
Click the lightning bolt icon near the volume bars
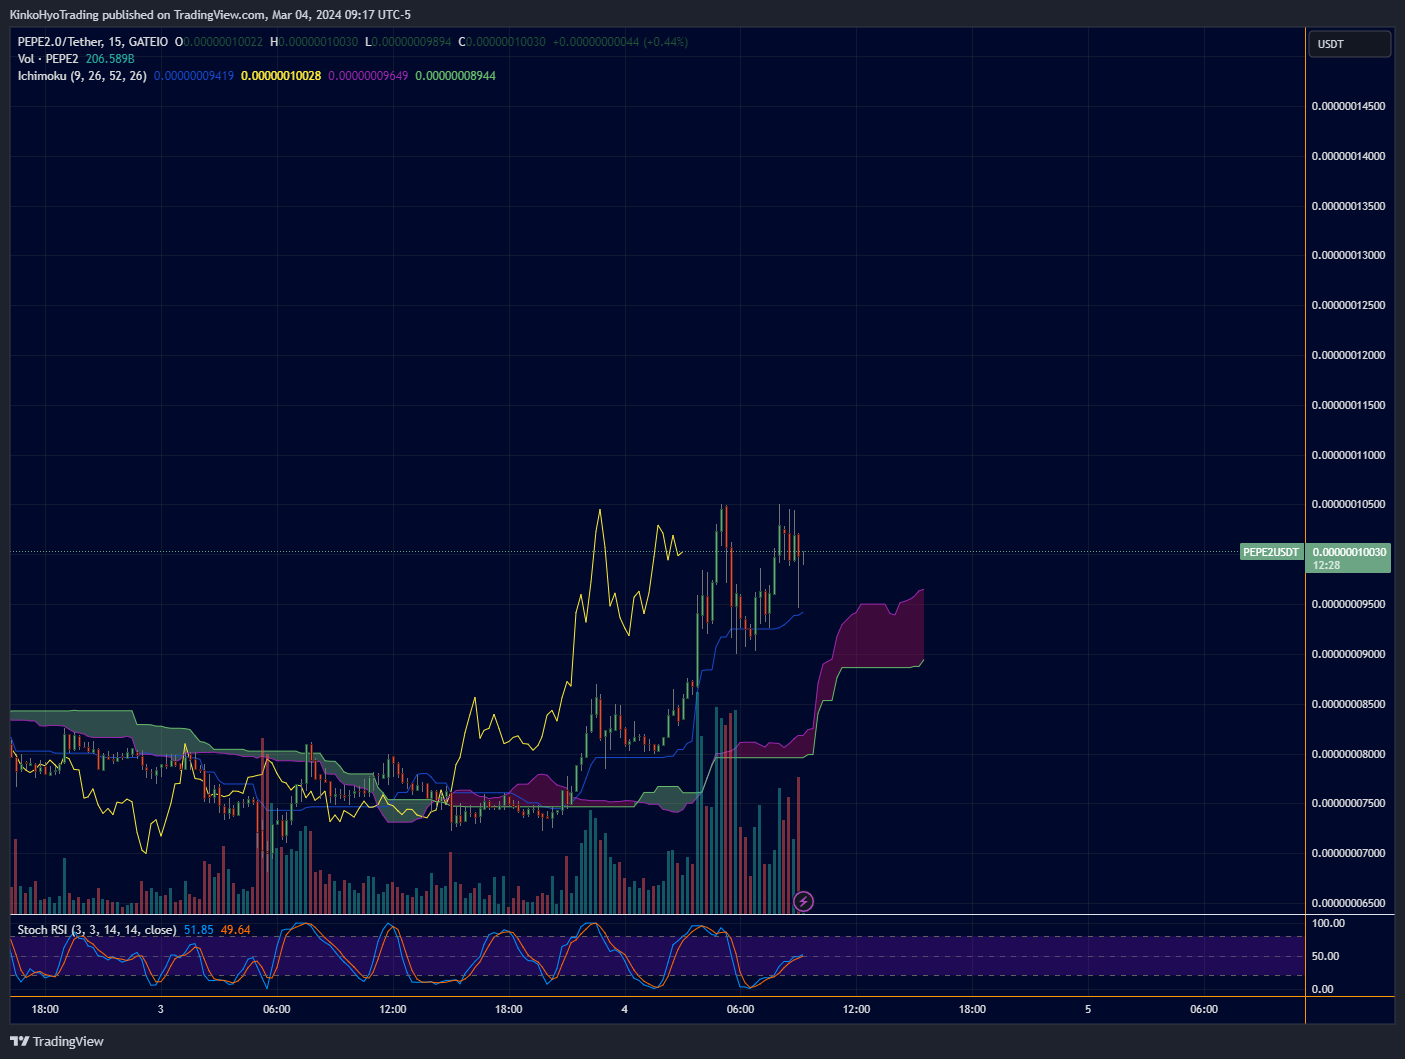(803, 902)
